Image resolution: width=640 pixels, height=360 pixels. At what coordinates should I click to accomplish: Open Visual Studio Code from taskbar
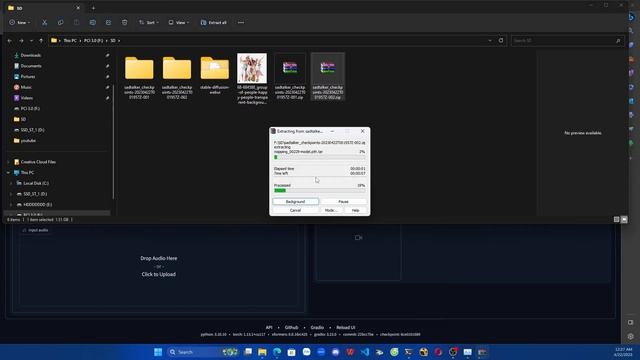click(x=364, y=352)
